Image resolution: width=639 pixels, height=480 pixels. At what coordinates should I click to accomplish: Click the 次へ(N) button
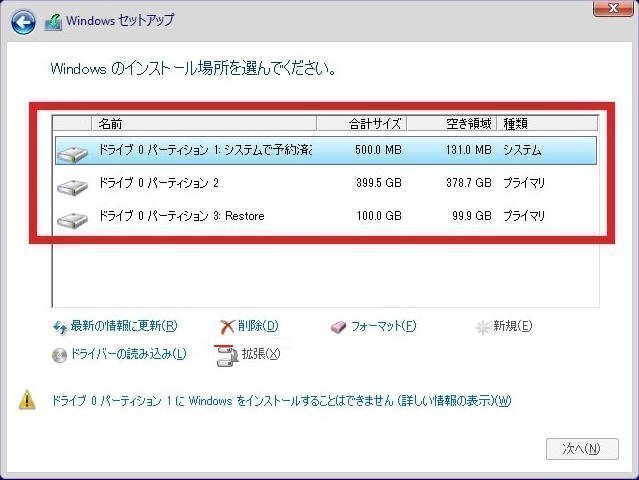tap(582, 449)
